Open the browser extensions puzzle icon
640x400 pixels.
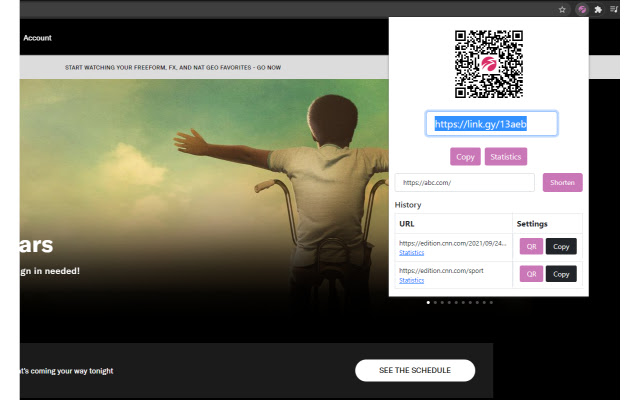[x=598, y=9]
